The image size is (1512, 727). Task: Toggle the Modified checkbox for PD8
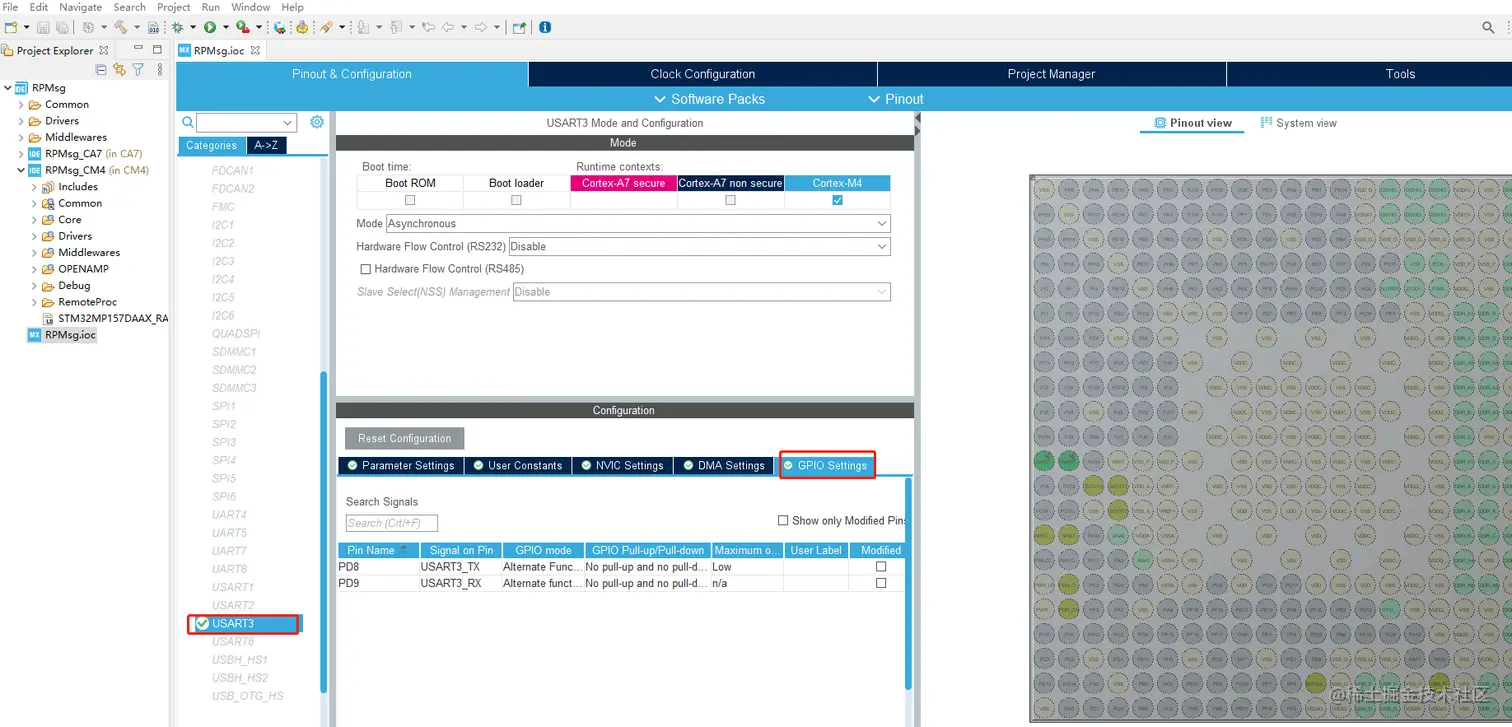[881, 567]
